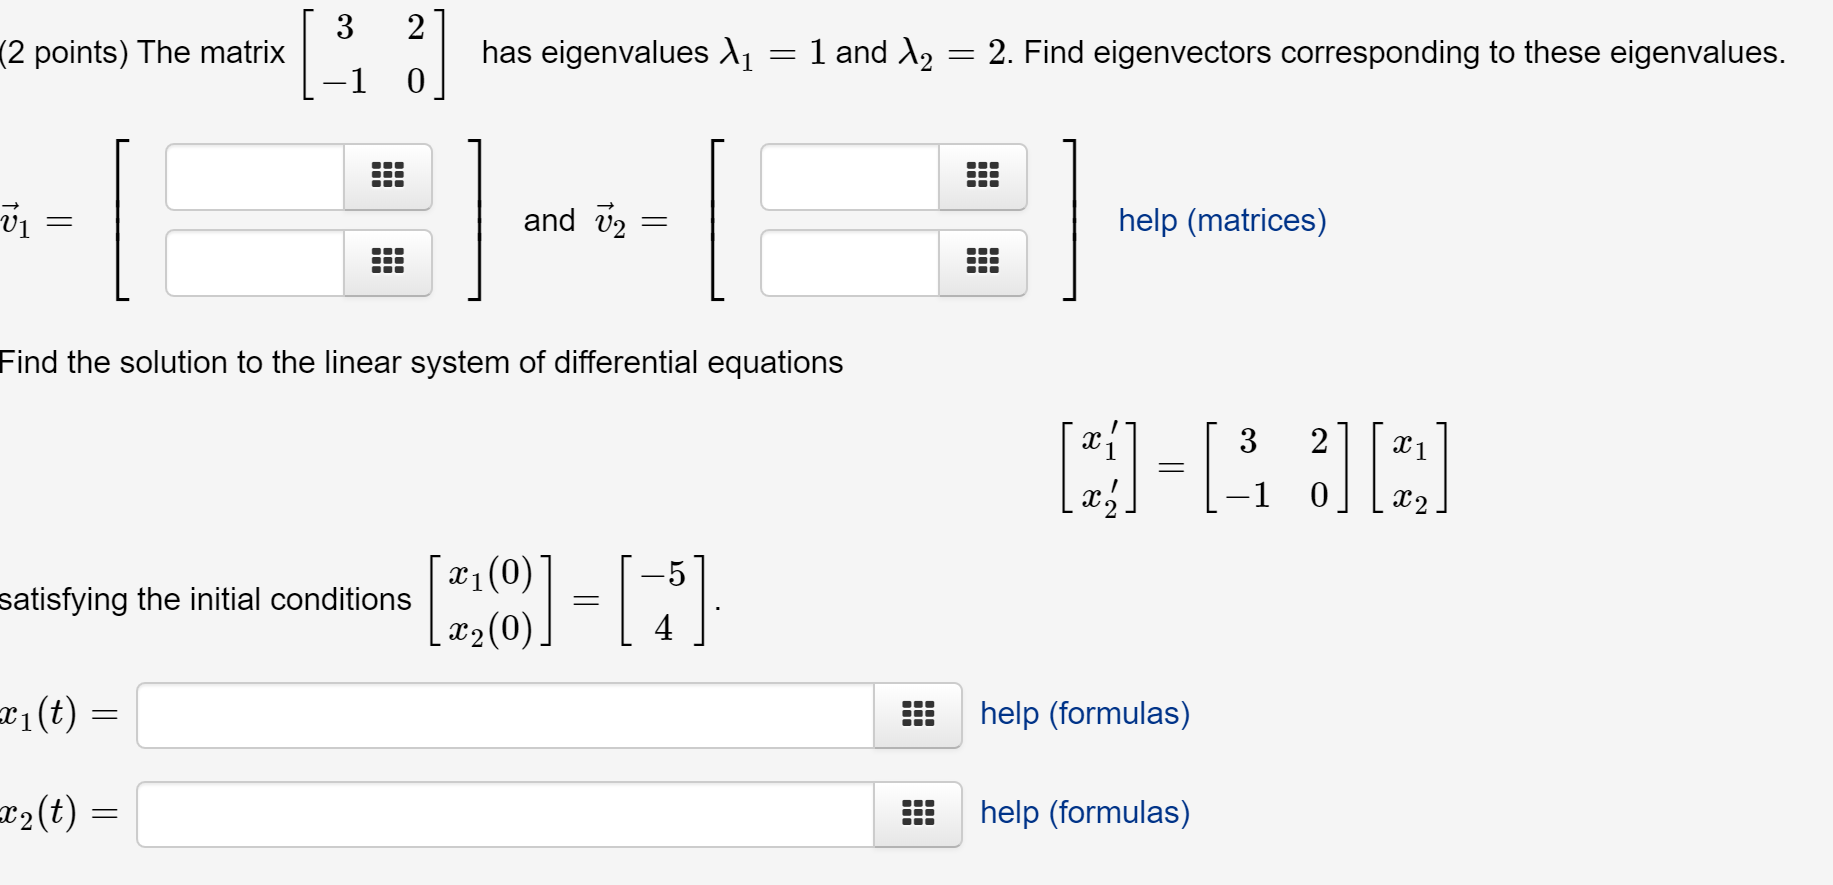Click the matrix in the problem statement heading
Screen dimensions: 1833x885
375,53
